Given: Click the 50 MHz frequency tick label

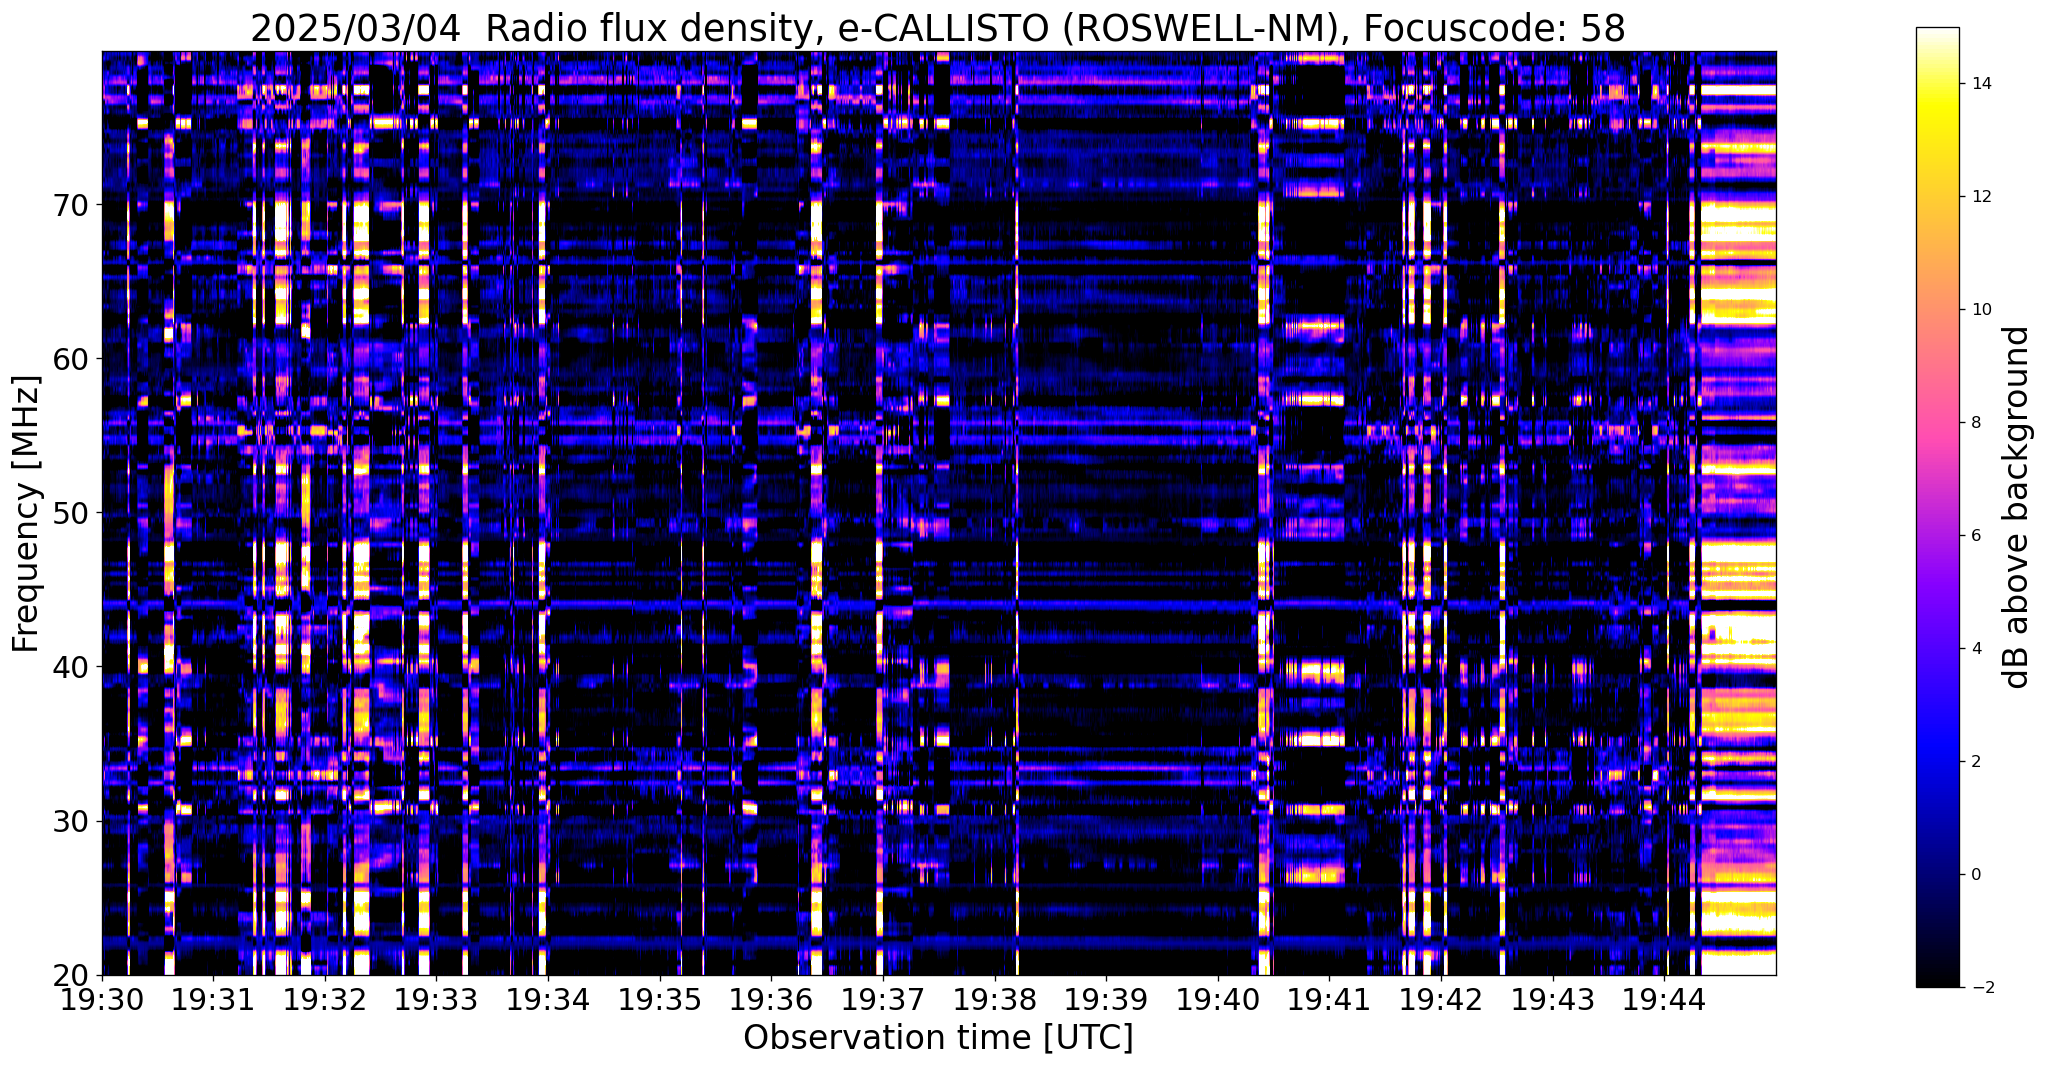Looking at the screenshot, I should (69, 513).
